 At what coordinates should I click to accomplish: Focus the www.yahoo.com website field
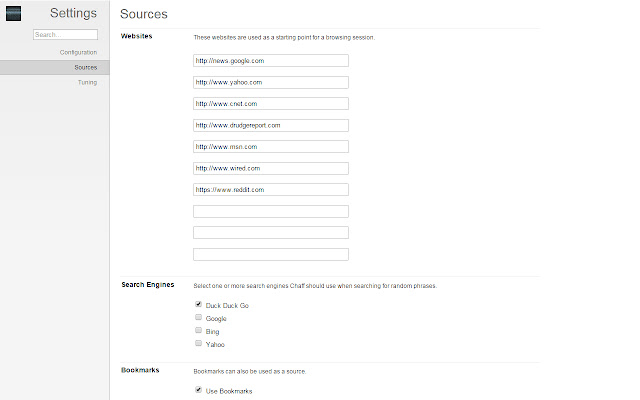pyautogui.click(x=271, y=82)
